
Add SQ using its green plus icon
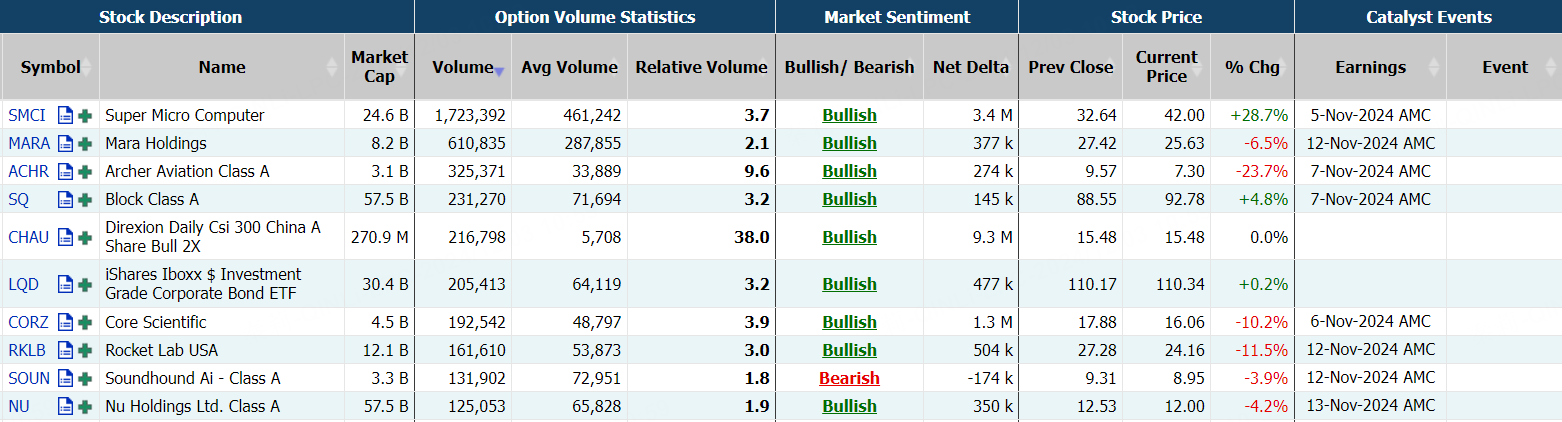85,199
